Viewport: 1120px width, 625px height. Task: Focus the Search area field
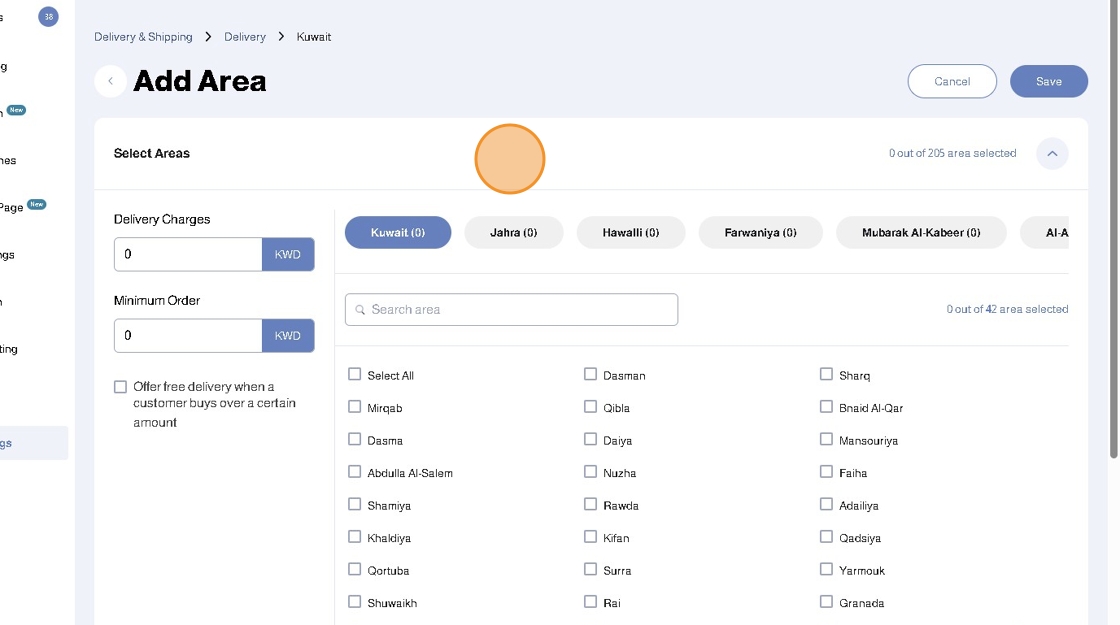[520, 310]
